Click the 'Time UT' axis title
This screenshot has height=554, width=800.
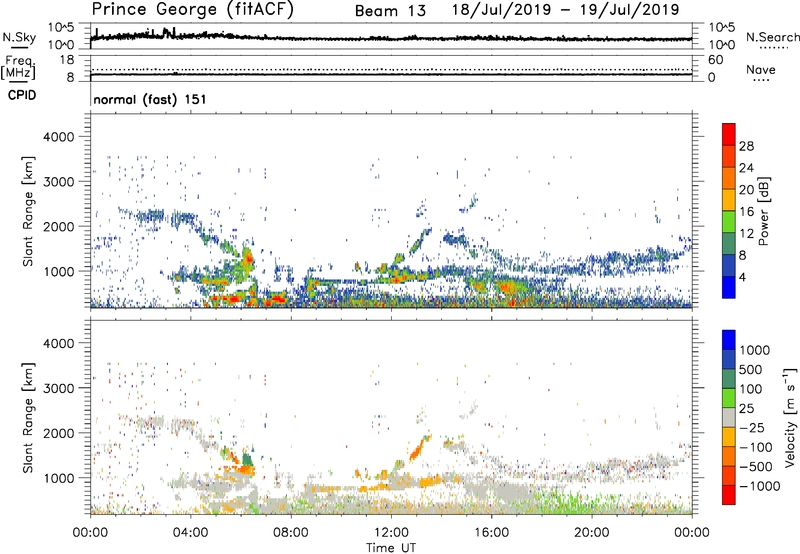pyautogui.click(x=391, y=548)
